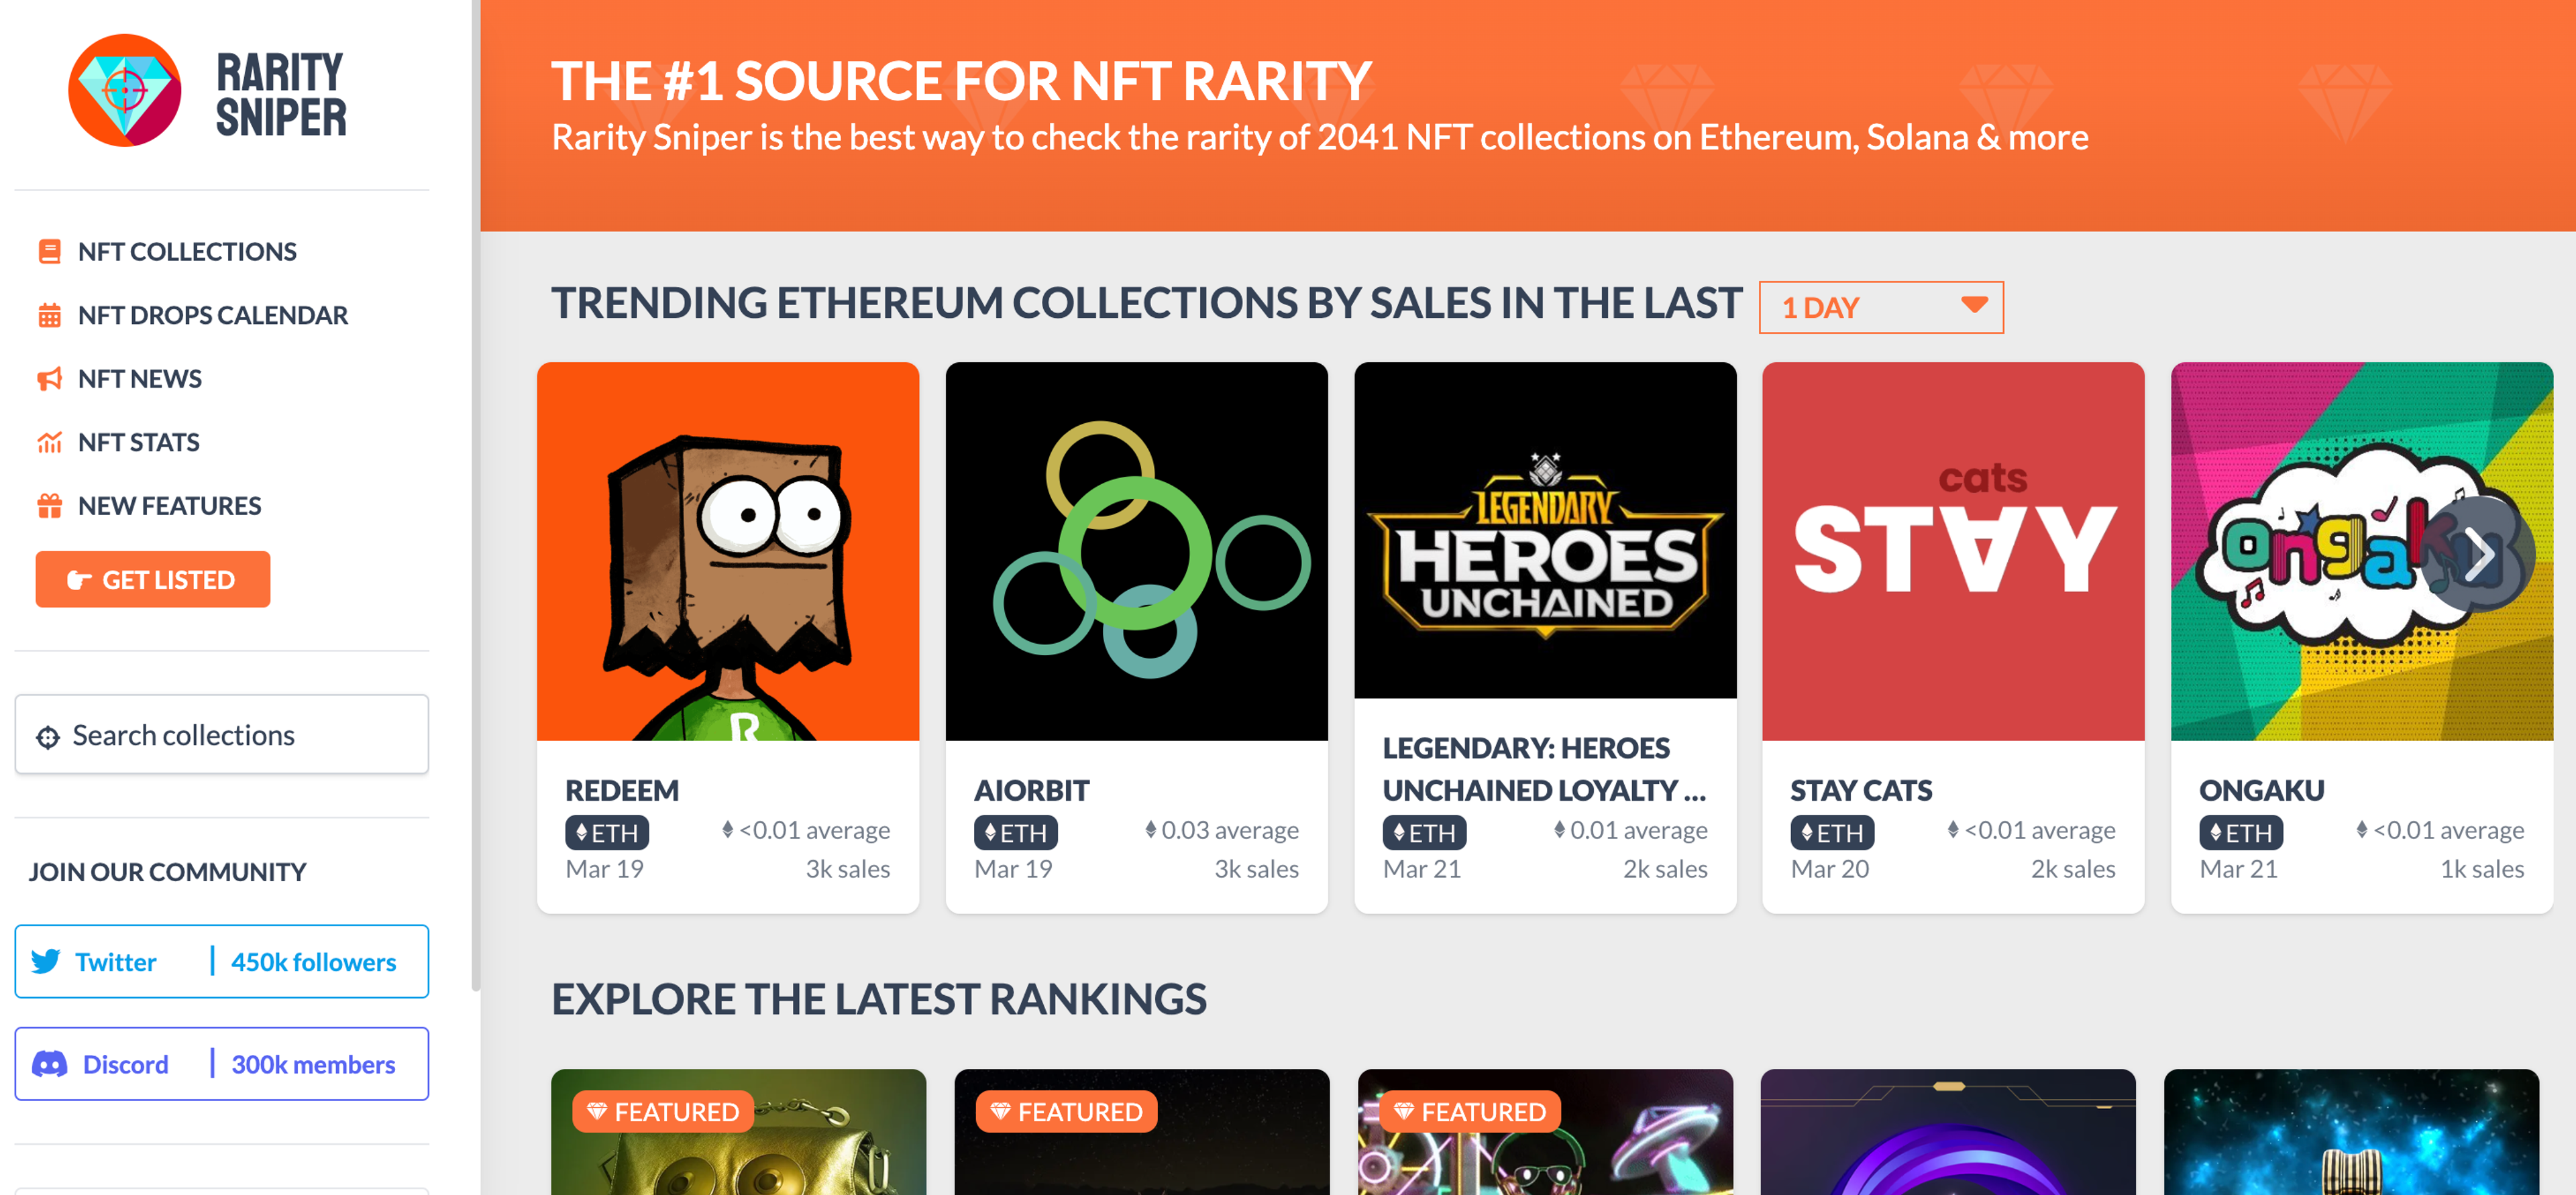Open the Redeem collection artwork
Viewport: 2576px width, 1195px height.
(728, 551)
